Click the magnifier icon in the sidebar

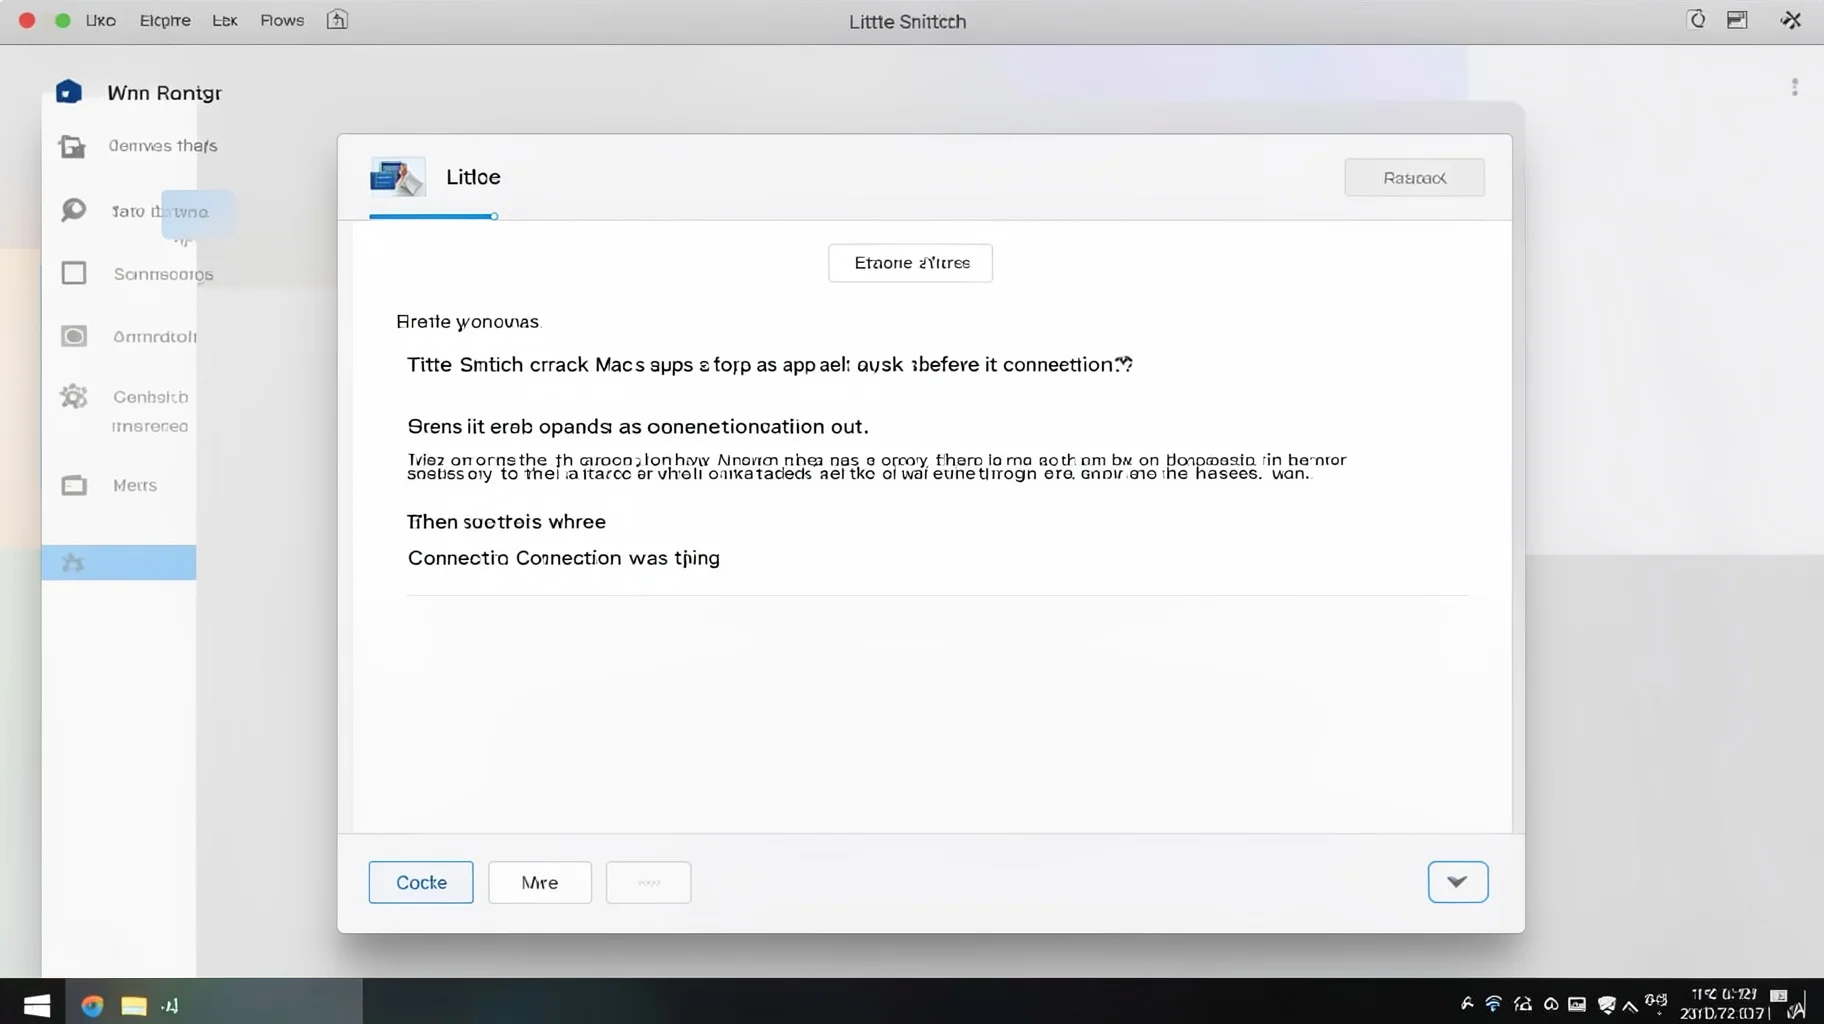[73, 210]
